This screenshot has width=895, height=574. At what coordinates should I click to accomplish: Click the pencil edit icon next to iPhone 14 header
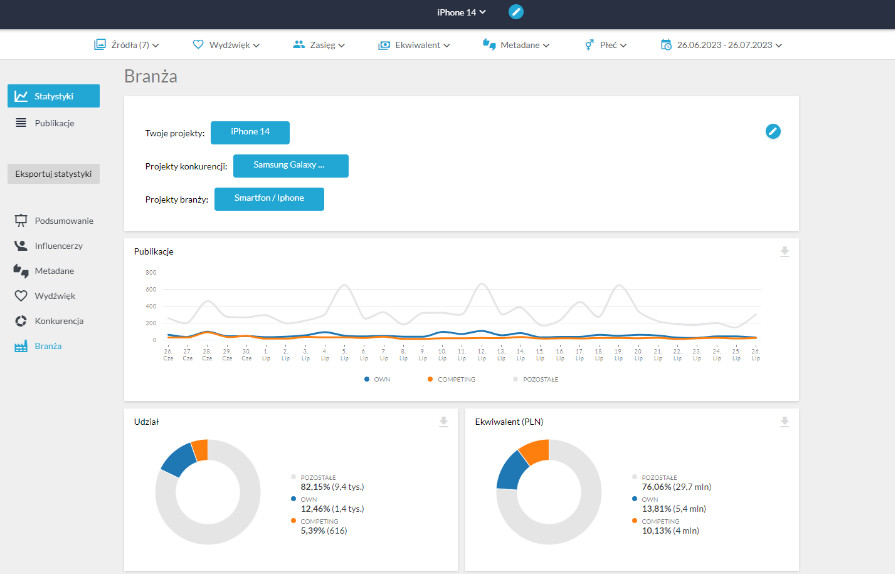click(x=515, y=12)
